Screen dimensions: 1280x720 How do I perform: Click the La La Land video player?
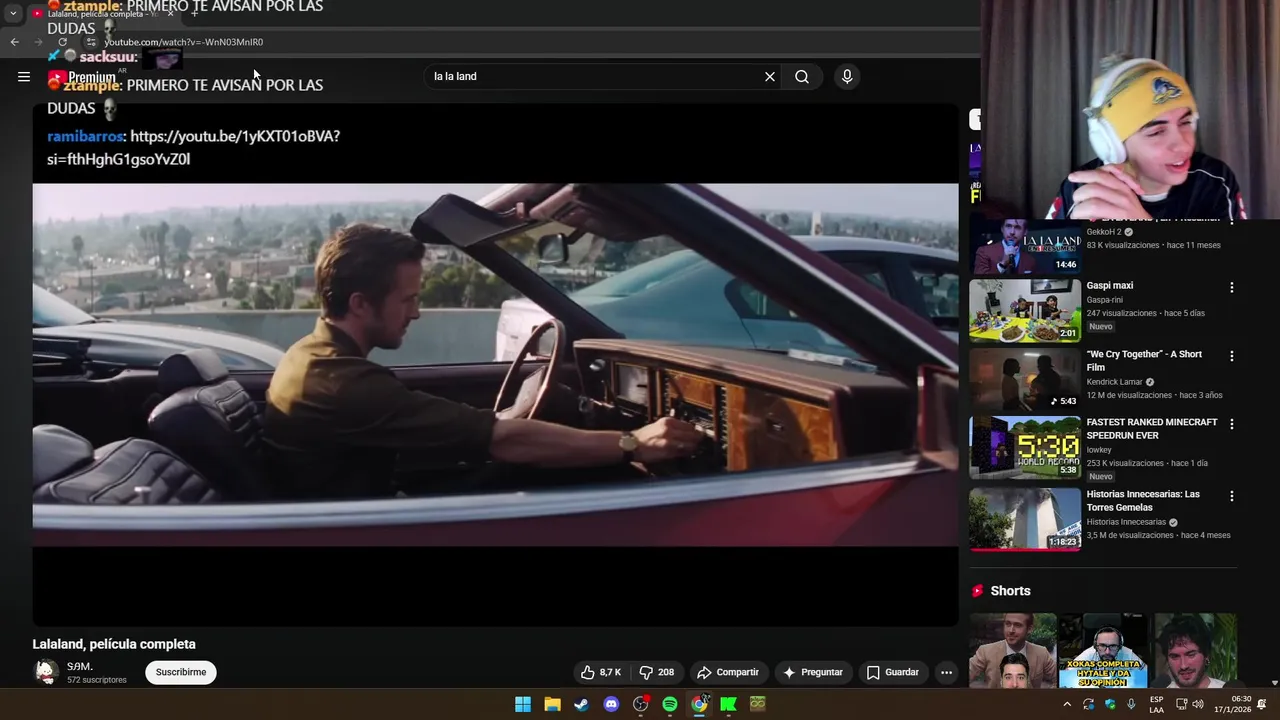coord(495,365)
